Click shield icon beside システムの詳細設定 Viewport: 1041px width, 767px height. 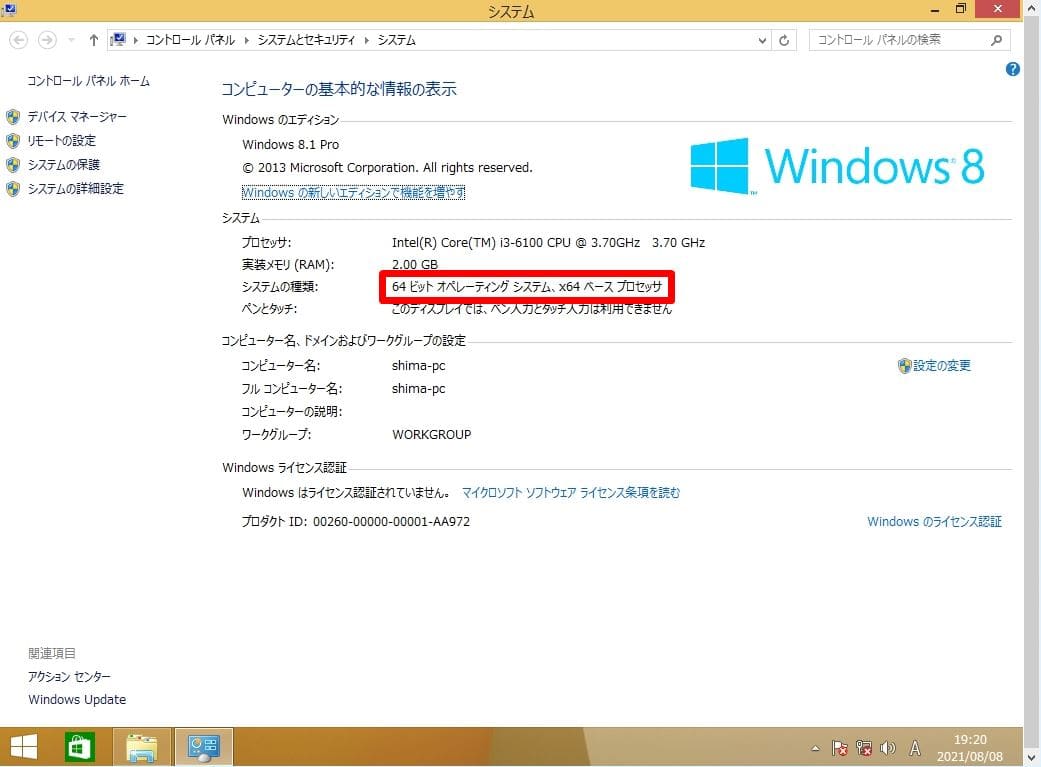pos(13,189)
